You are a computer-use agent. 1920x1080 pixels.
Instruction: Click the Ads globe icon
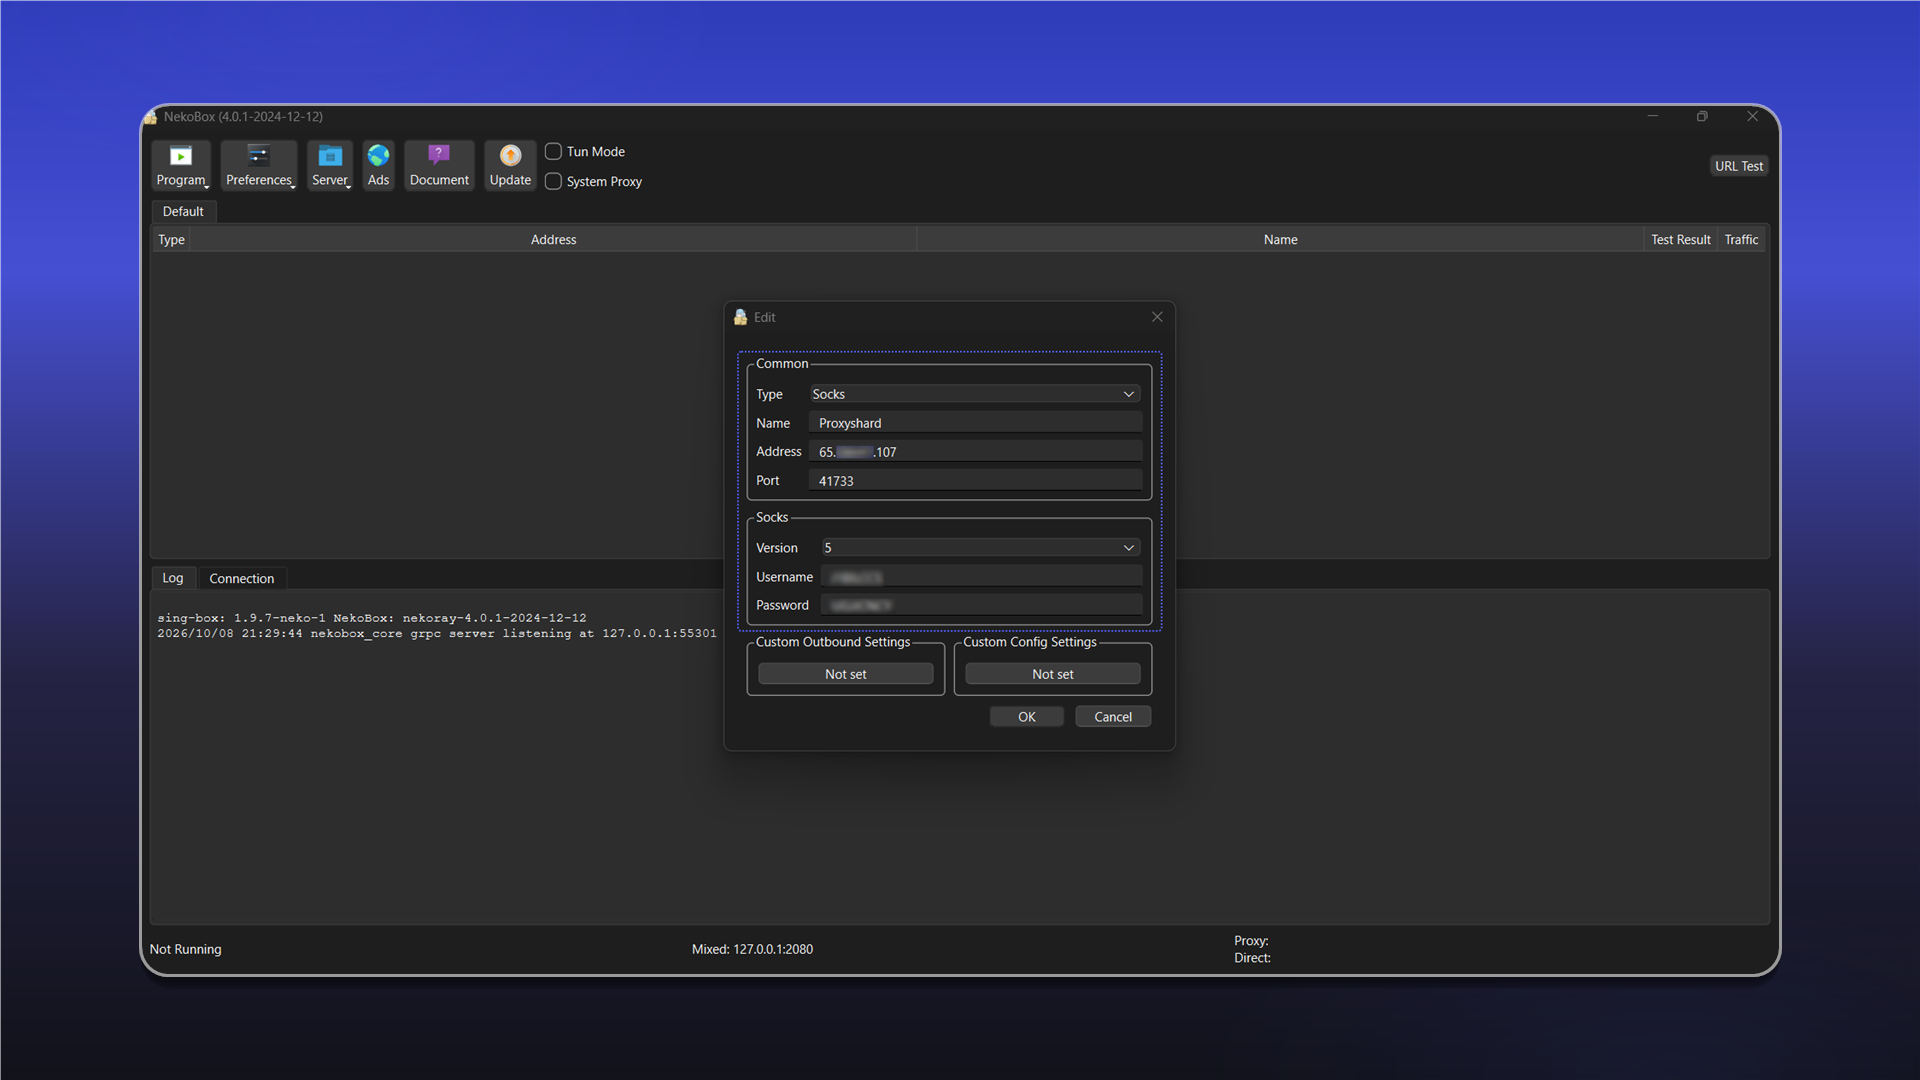click(378, 165)
